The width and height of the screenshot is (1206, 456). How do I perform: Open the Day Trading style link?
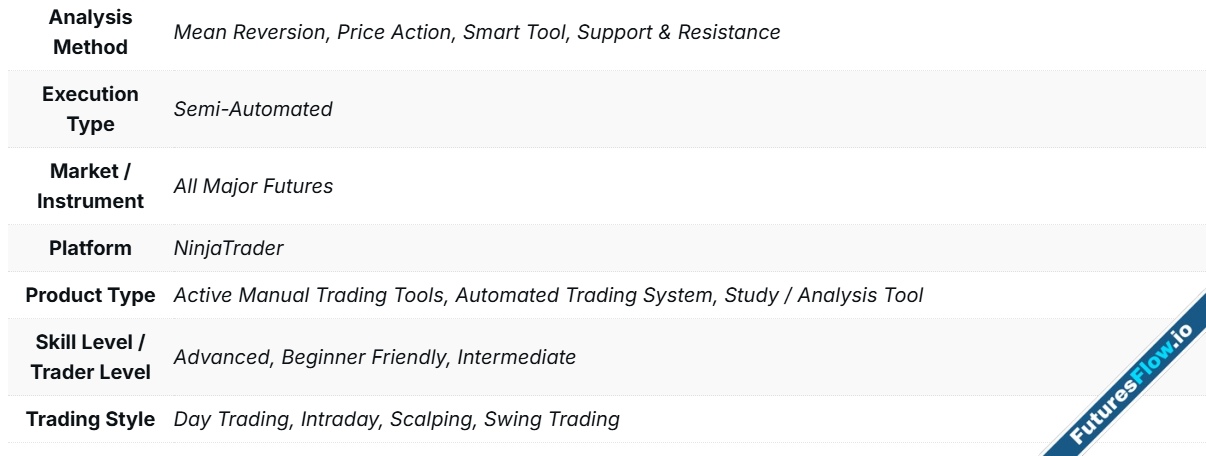pos(232,419)
